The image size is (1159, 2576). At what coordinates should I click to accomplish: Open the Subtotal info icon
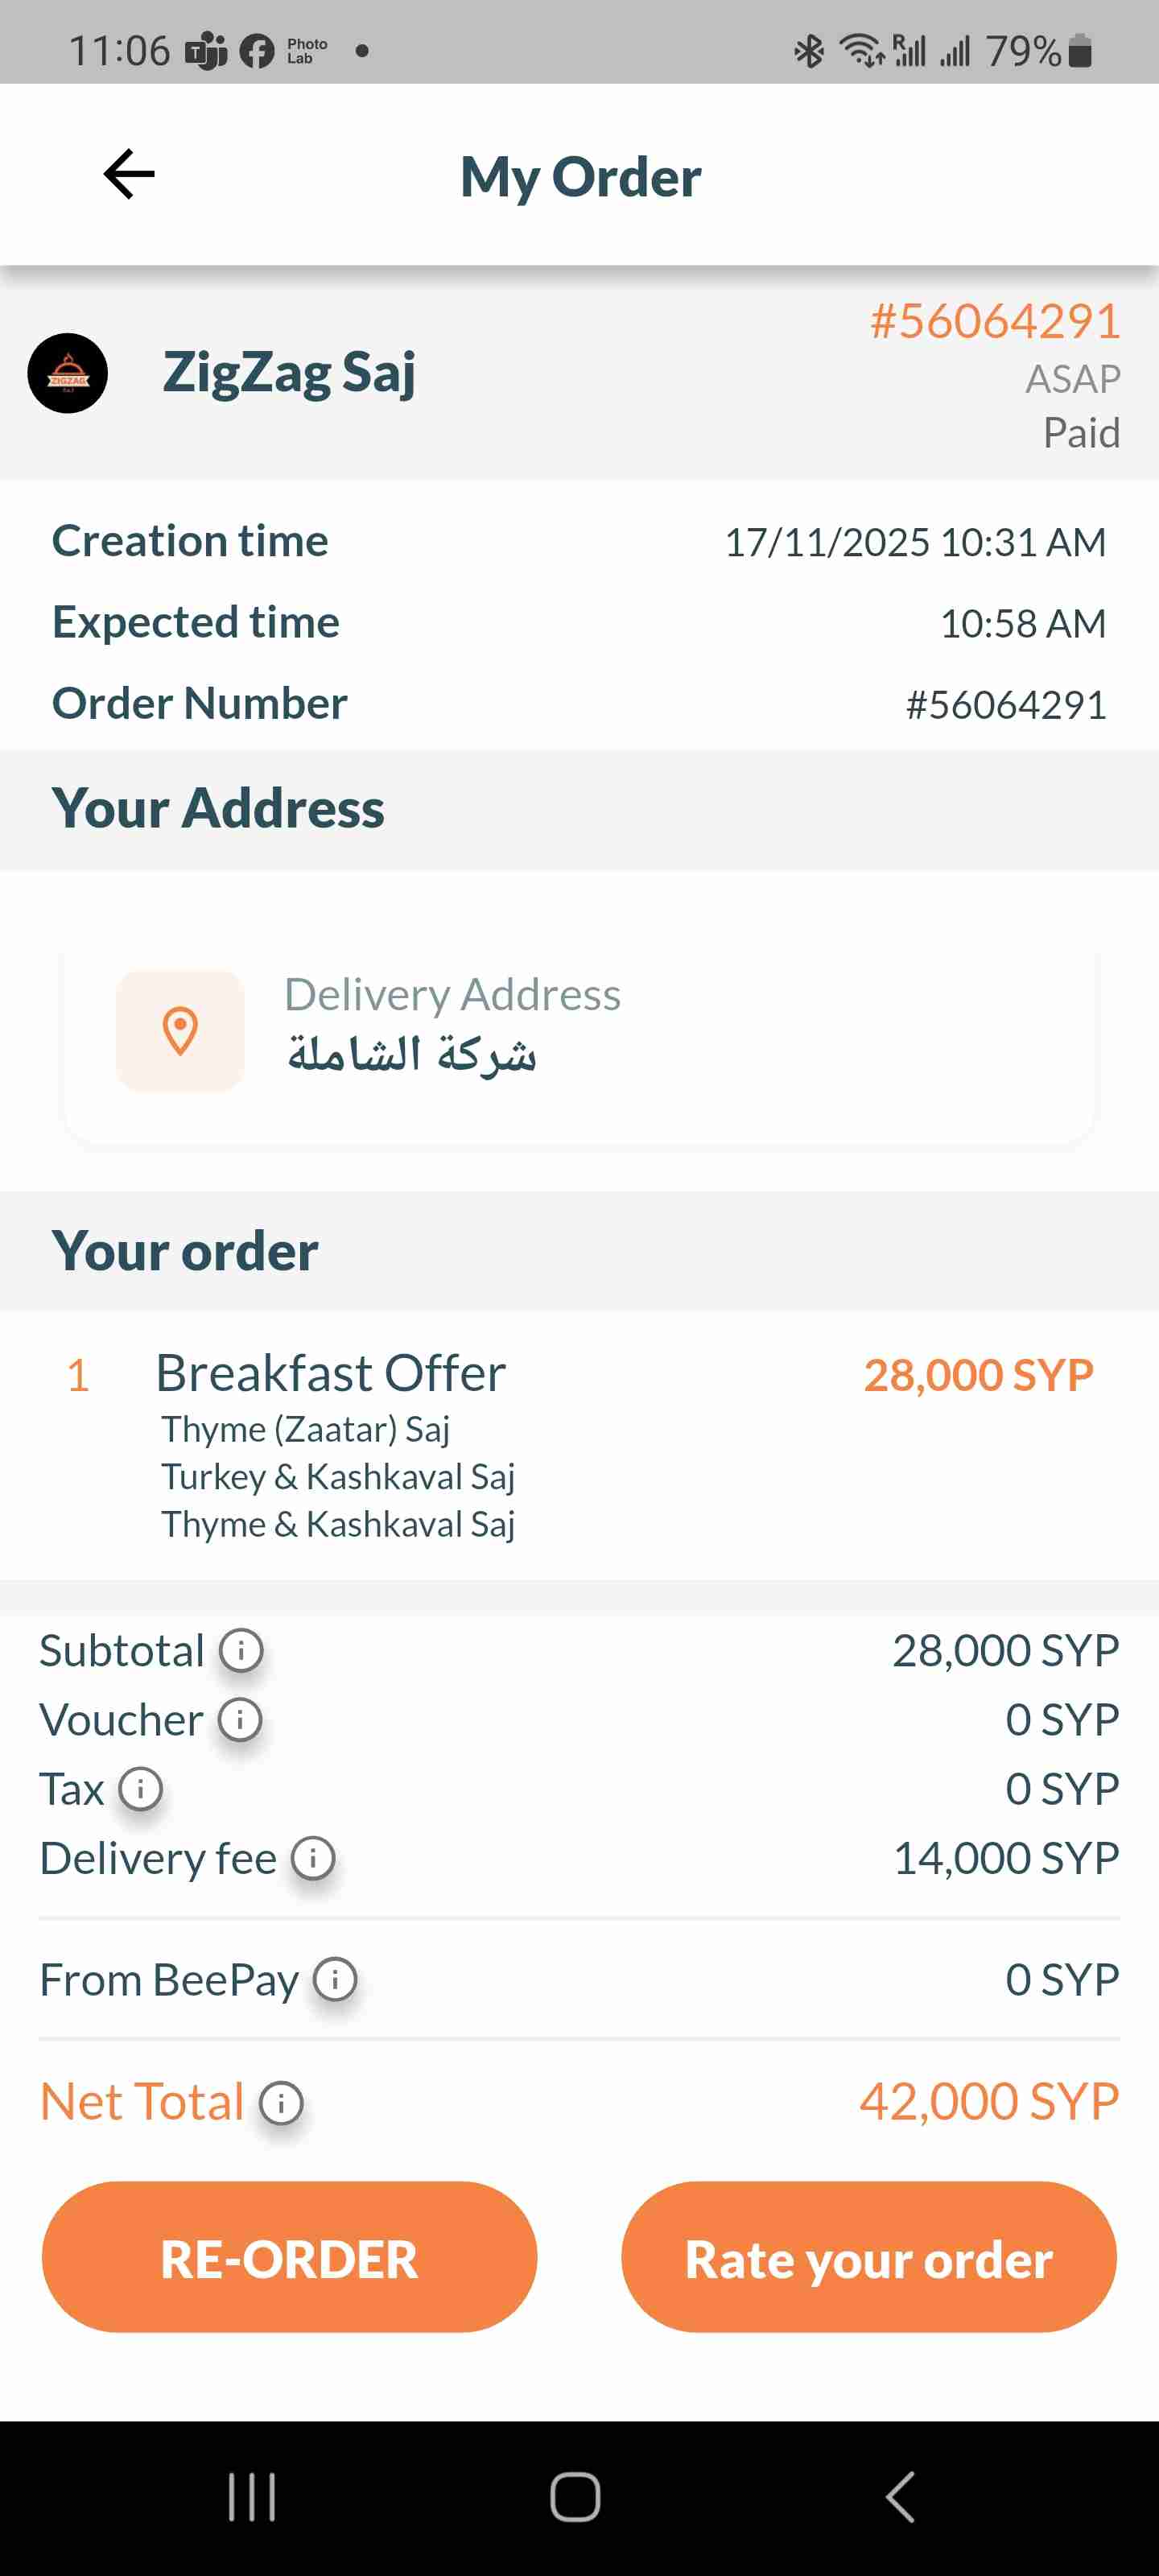point(241,1650)
